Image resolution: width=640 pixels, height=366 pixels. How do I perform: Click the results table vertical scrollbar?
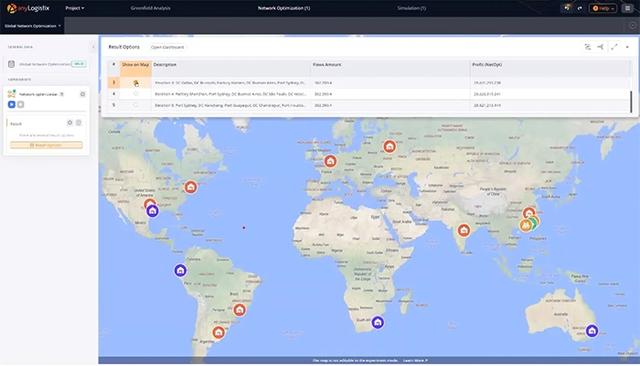[x=631, y=102]
